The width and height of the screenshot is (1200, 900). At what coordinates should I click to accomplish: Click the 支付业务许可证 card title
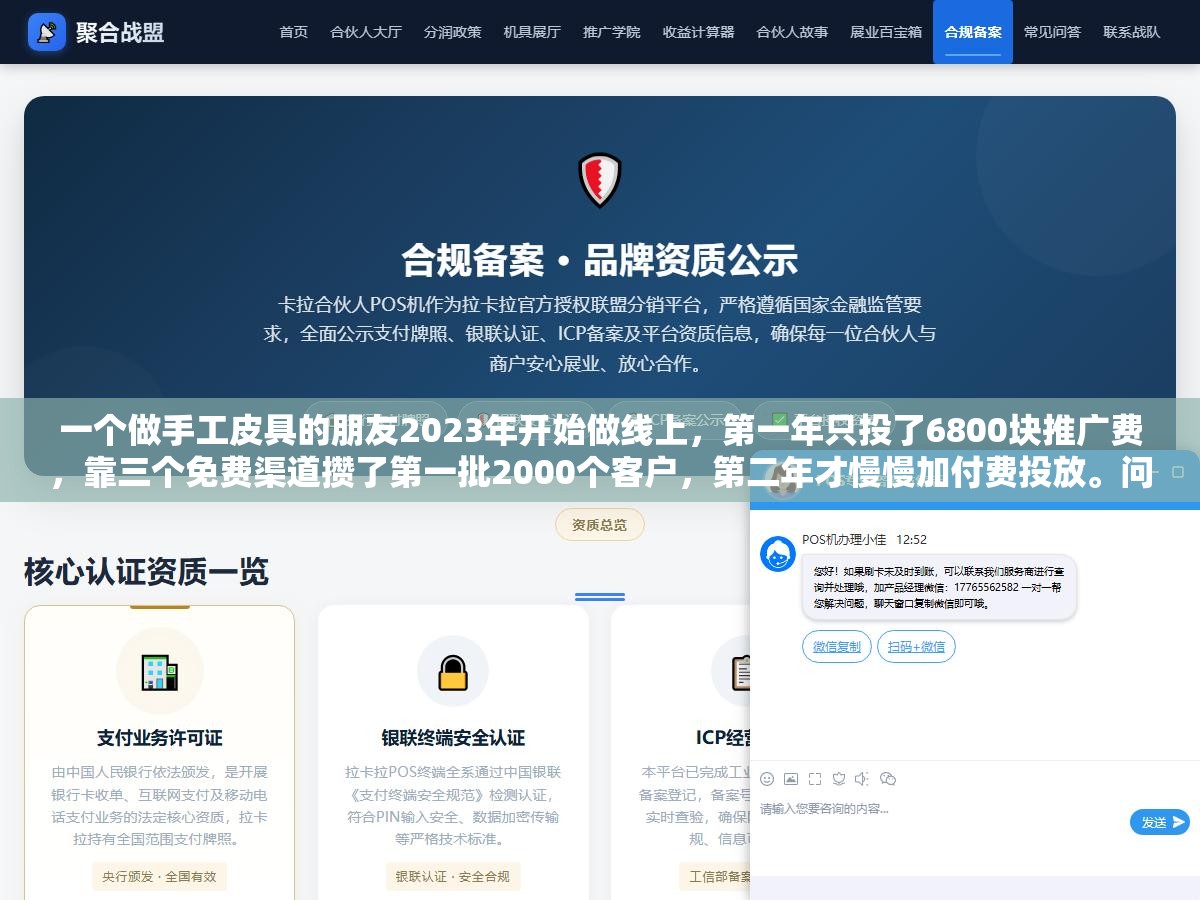159,738
